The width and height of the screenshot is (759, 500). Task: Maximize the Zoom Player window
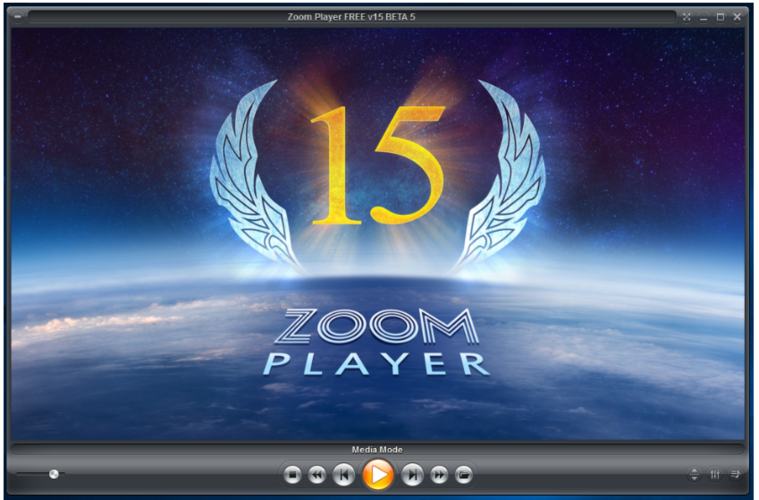click(x=720, y=17)
